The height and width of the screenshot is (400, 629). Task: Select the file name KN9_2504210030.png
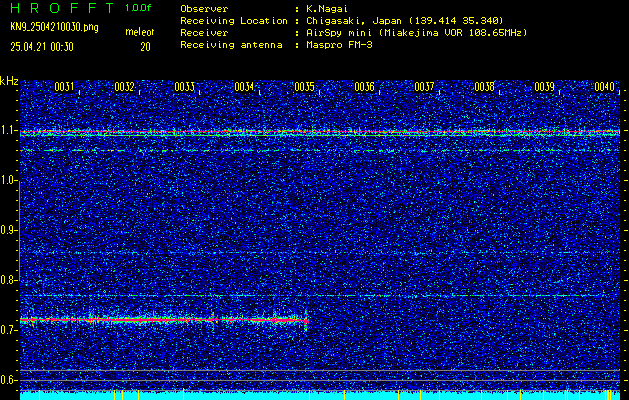click(54, 27)
